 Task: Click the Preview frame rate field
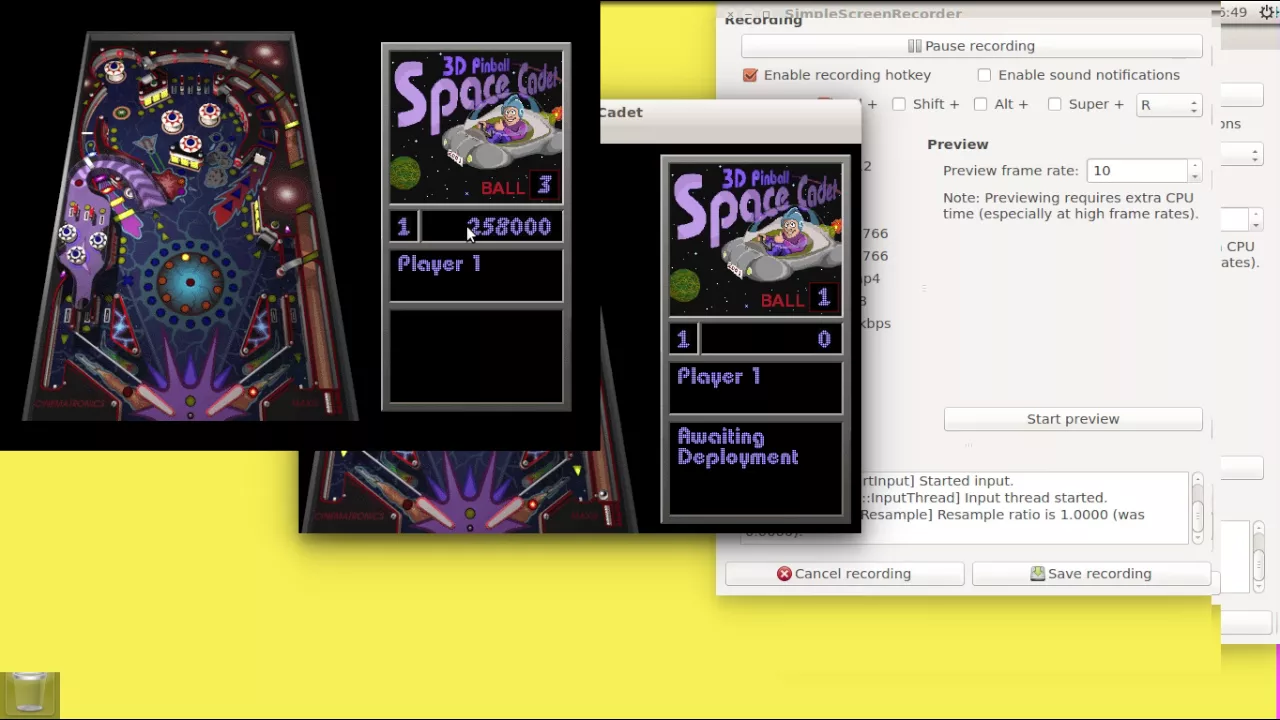pyautogui.click(x=1138, y=171)
